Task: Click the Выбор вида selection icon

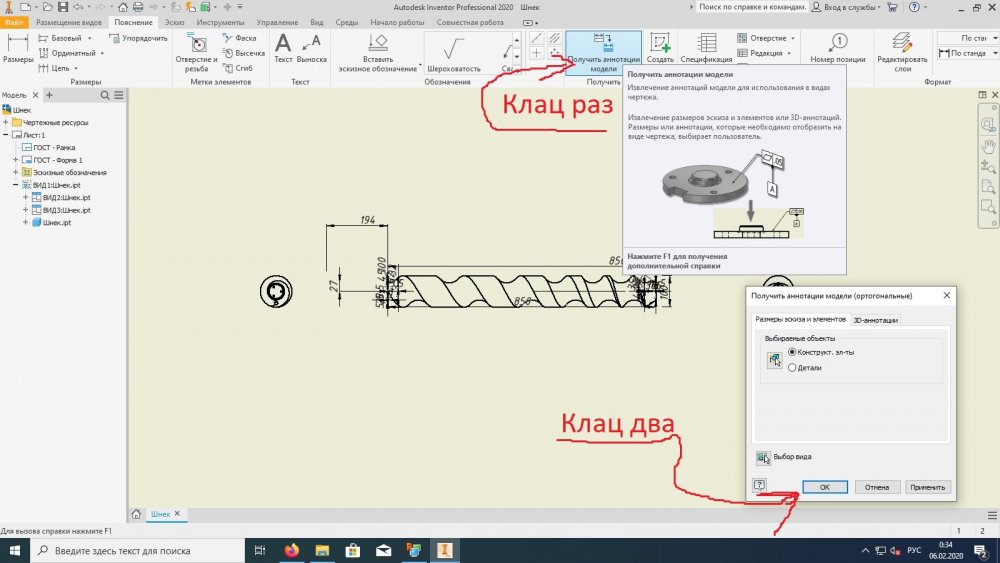Action: click(764, 458)
